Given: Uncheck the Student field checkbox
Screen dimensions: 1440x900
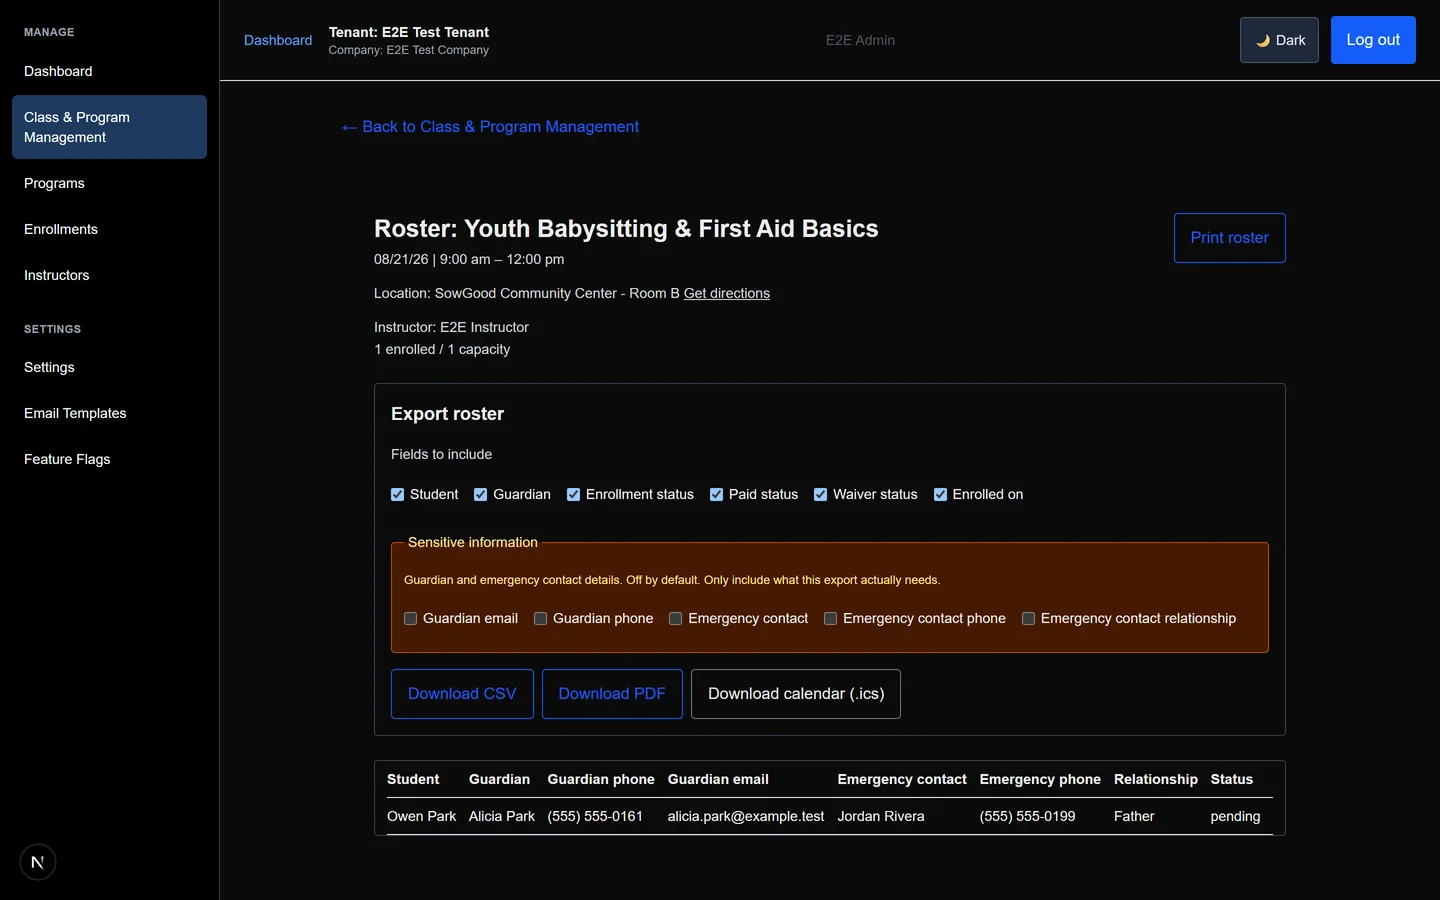Looking at the screenshot, I should coord(398,495).
